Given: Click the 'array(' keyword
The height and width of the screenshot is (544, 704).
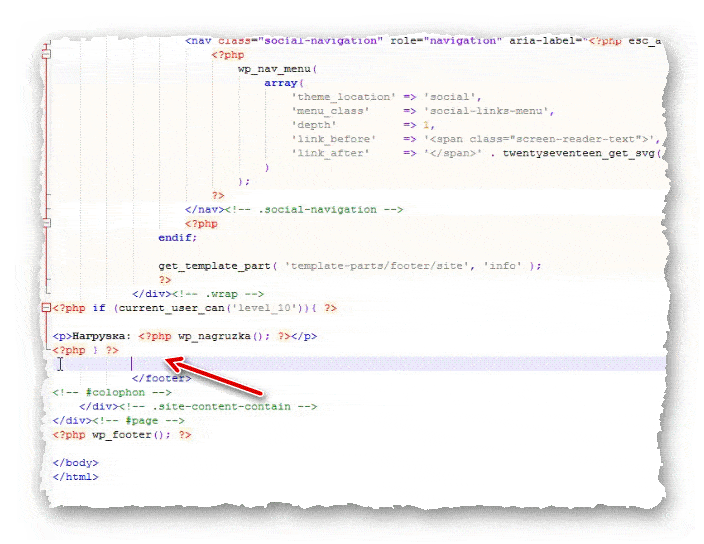Looking at the screenshot, I should 284,83.
